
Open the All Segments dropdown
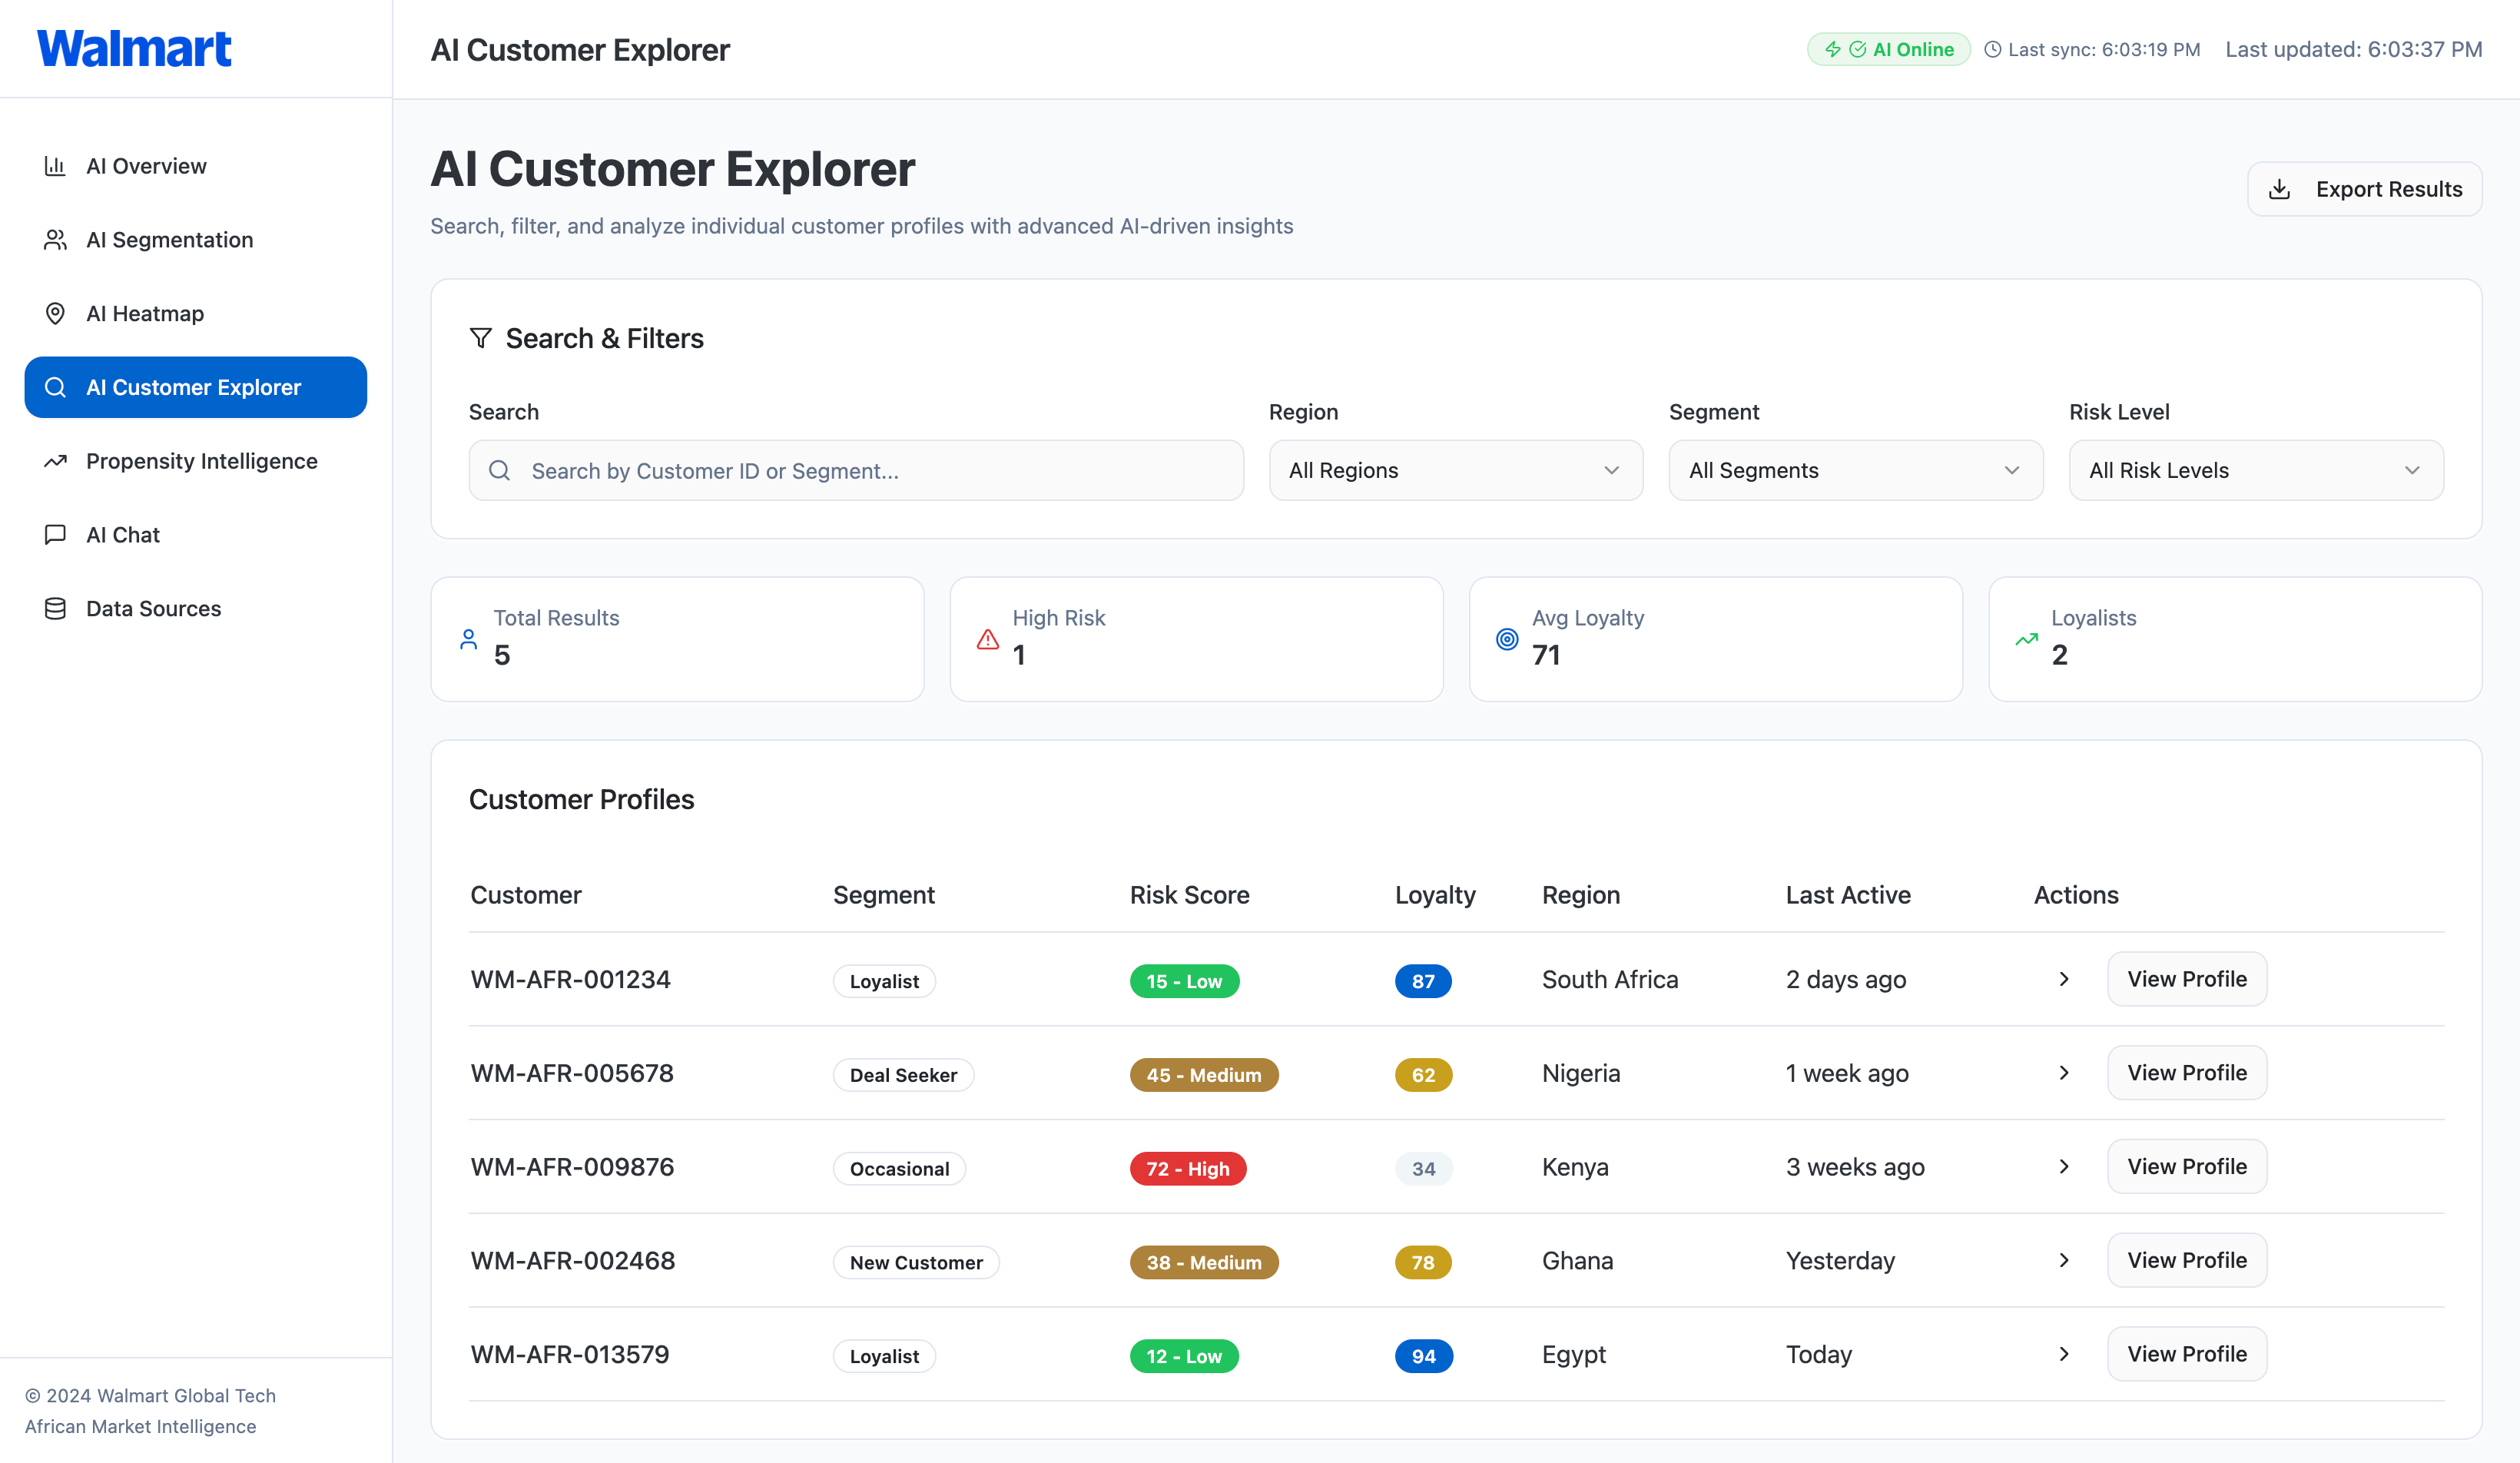[x=1855, y=470]
